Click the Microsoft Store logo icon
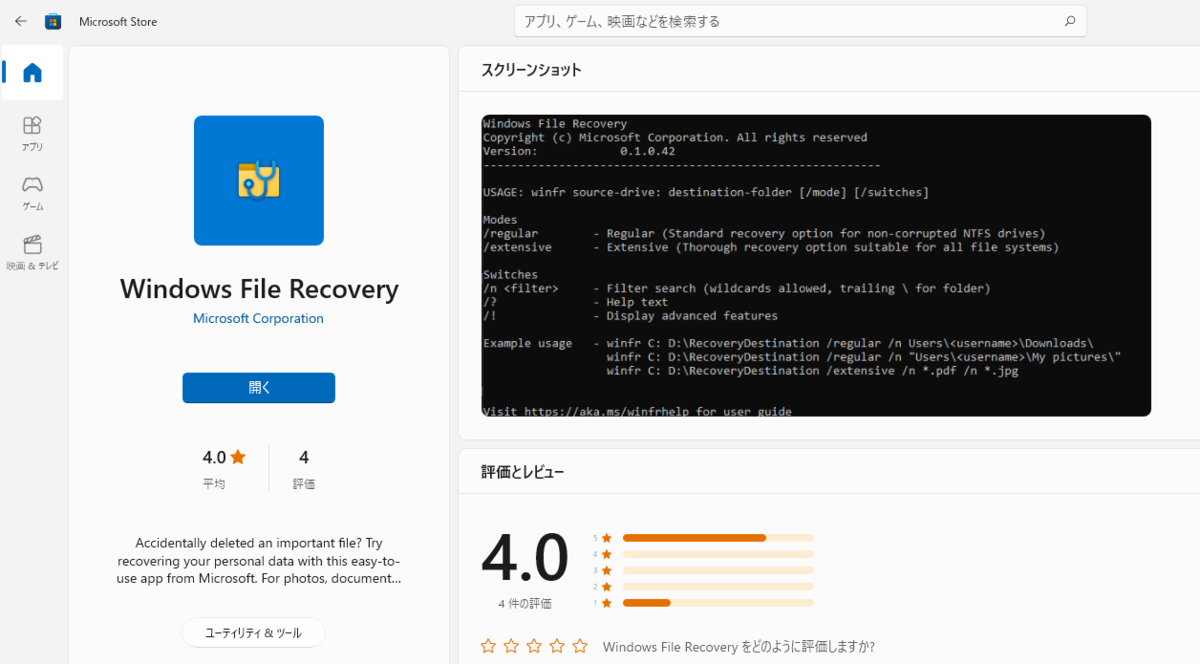Image resolution: width=1200 pixels, height=664 pixels. coord(53,21)
